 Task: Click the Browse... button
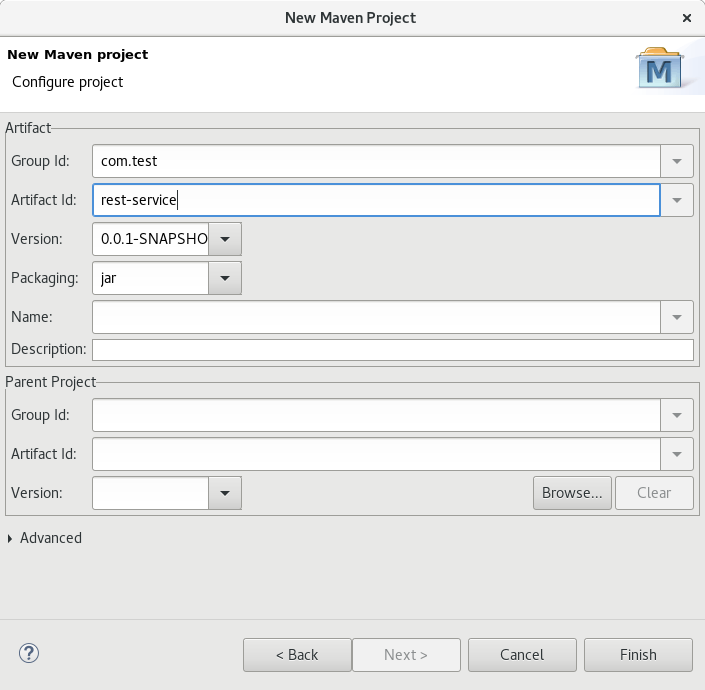[572, 492]
